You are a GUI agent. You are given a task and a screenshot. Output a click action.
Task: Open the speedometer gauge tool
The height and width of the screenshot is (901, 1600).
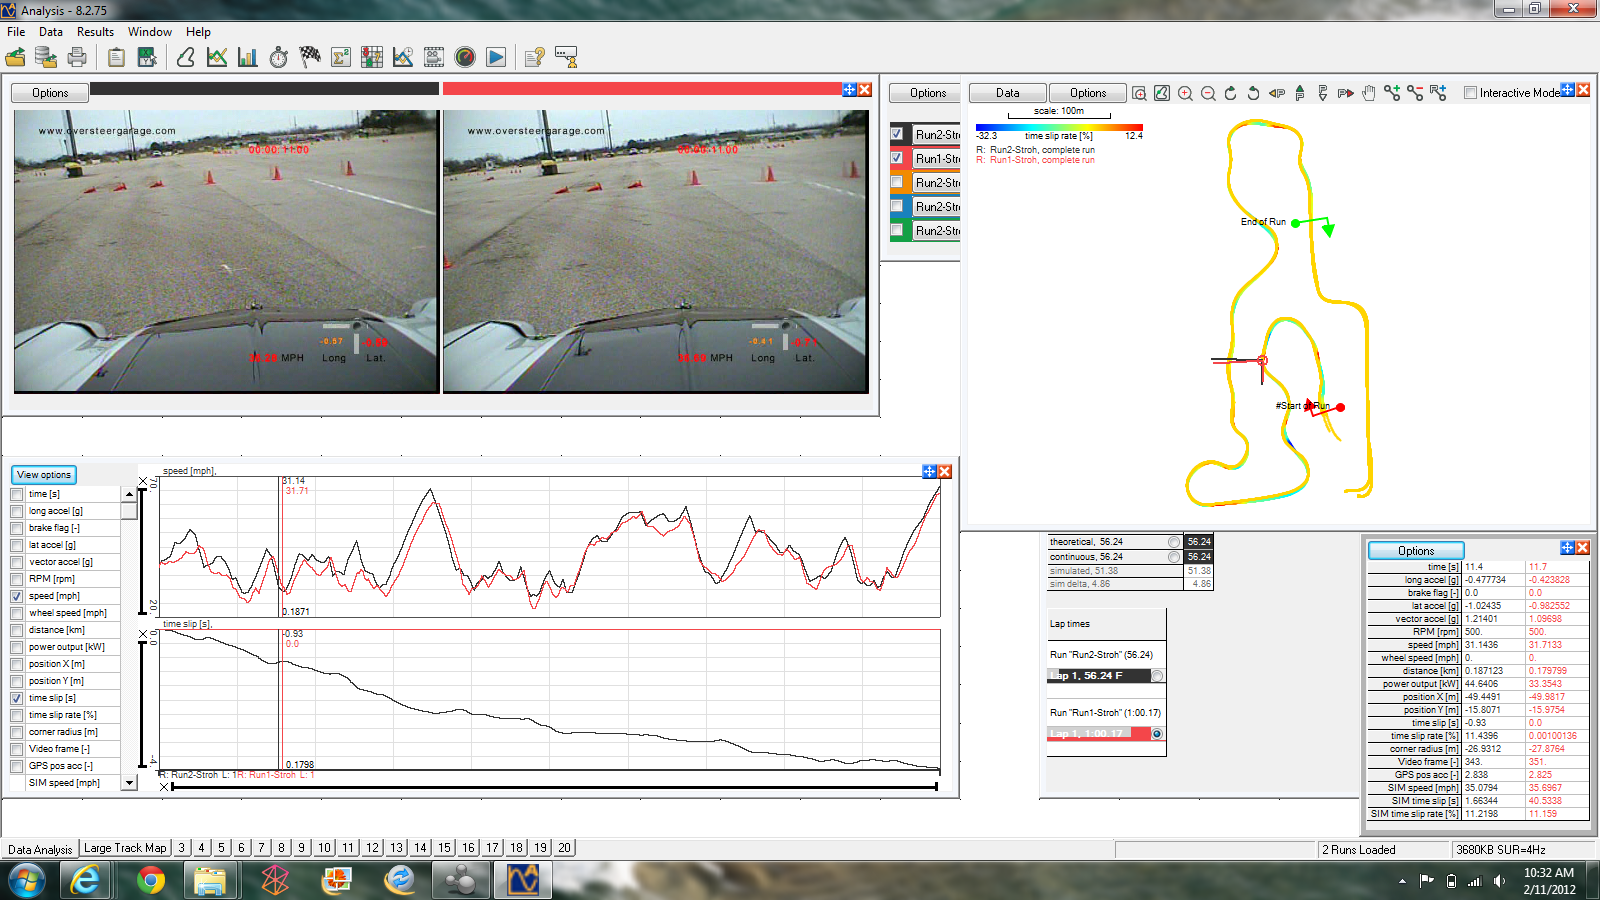(465, 58)
